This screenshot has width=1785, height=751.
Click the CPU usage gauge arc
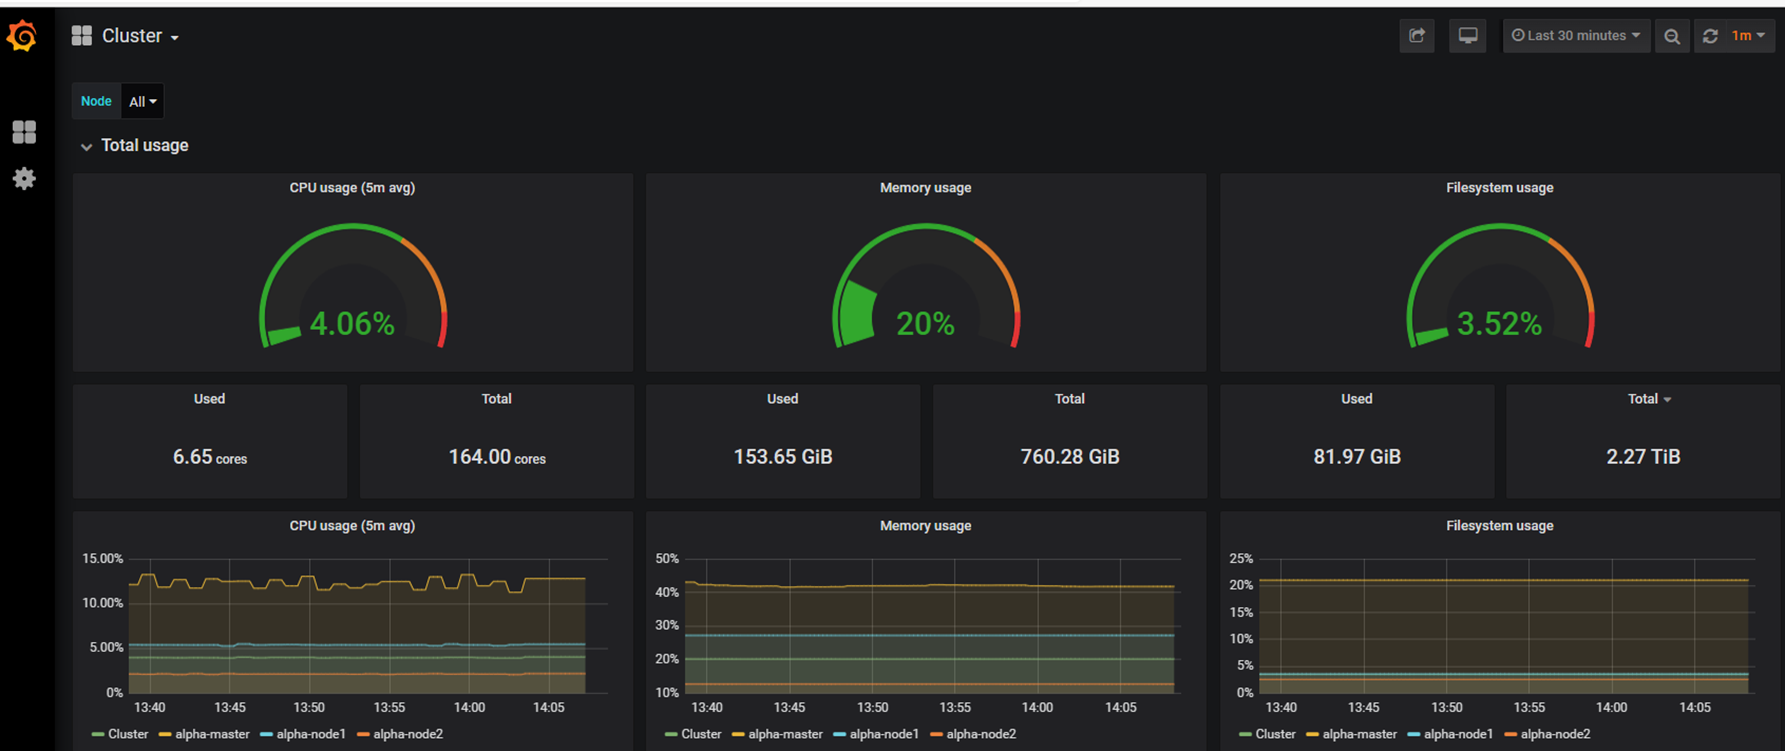click(x=352, y=285)
